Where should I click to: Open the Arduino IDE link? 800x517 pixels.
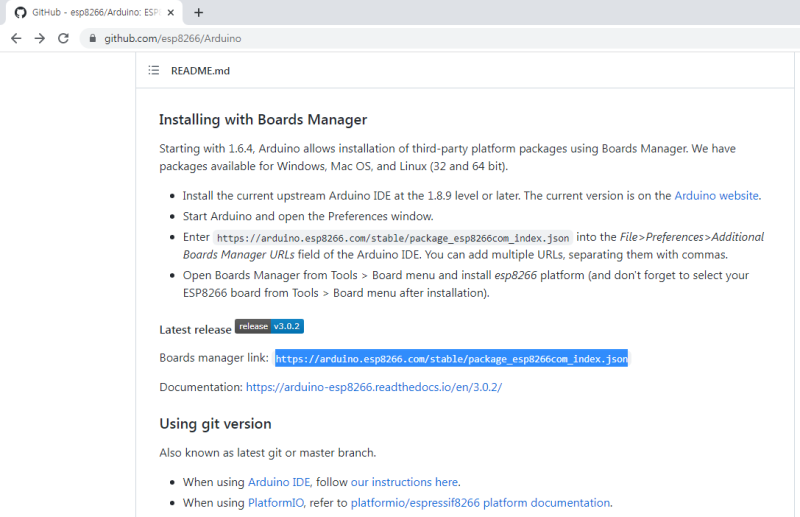(279, 482)
